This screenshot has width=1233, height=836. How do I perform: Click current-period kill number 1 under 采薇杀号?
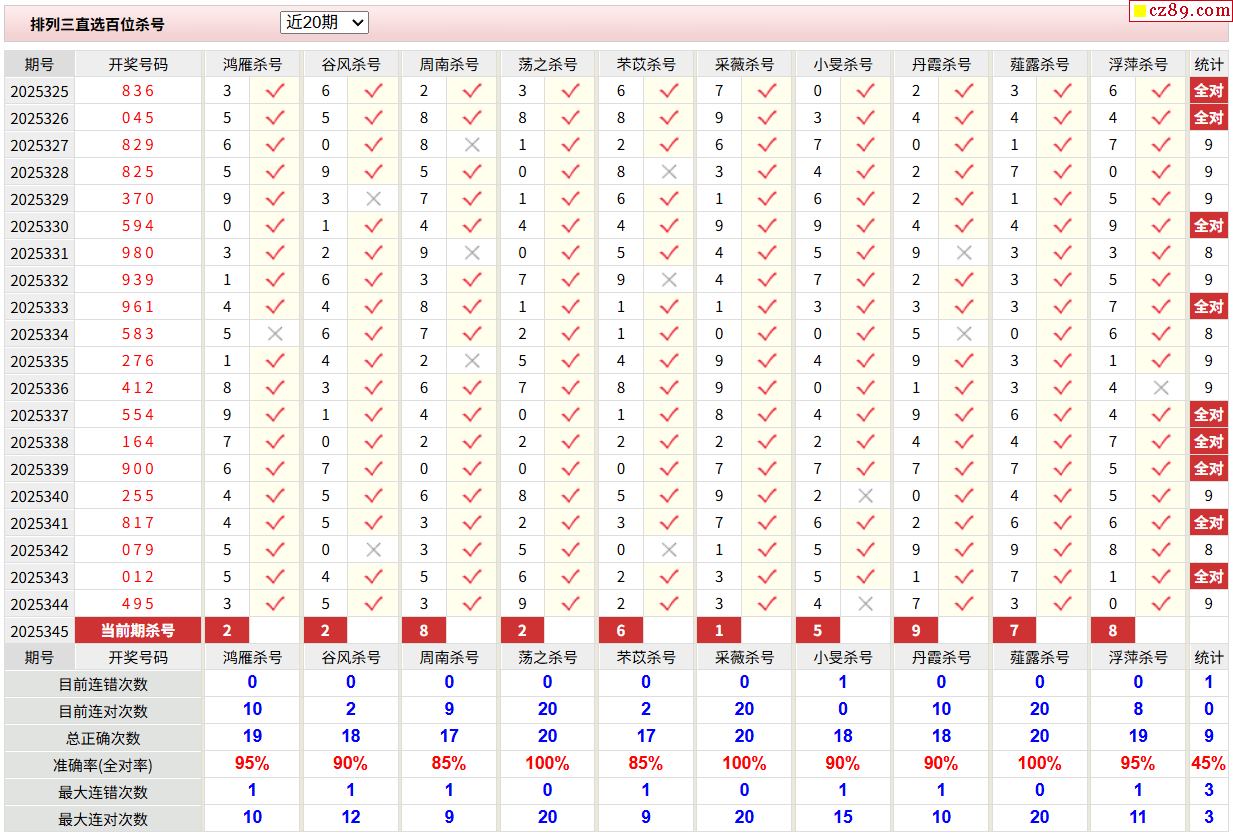click(720, 631)
